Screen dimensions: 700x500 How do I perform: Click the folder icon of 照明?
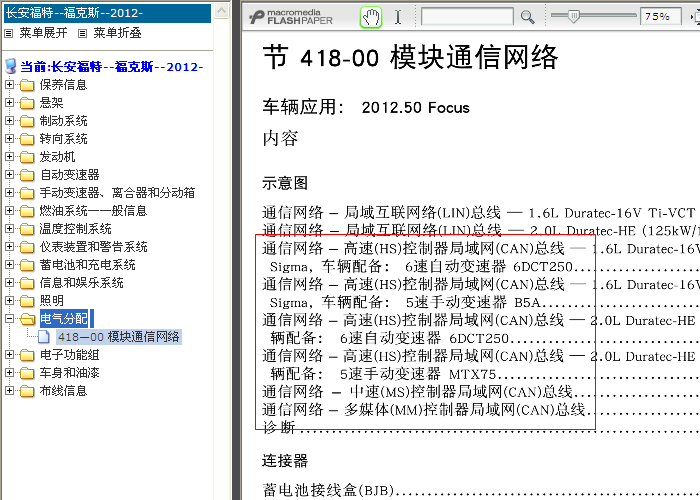(x=27, y=300)
